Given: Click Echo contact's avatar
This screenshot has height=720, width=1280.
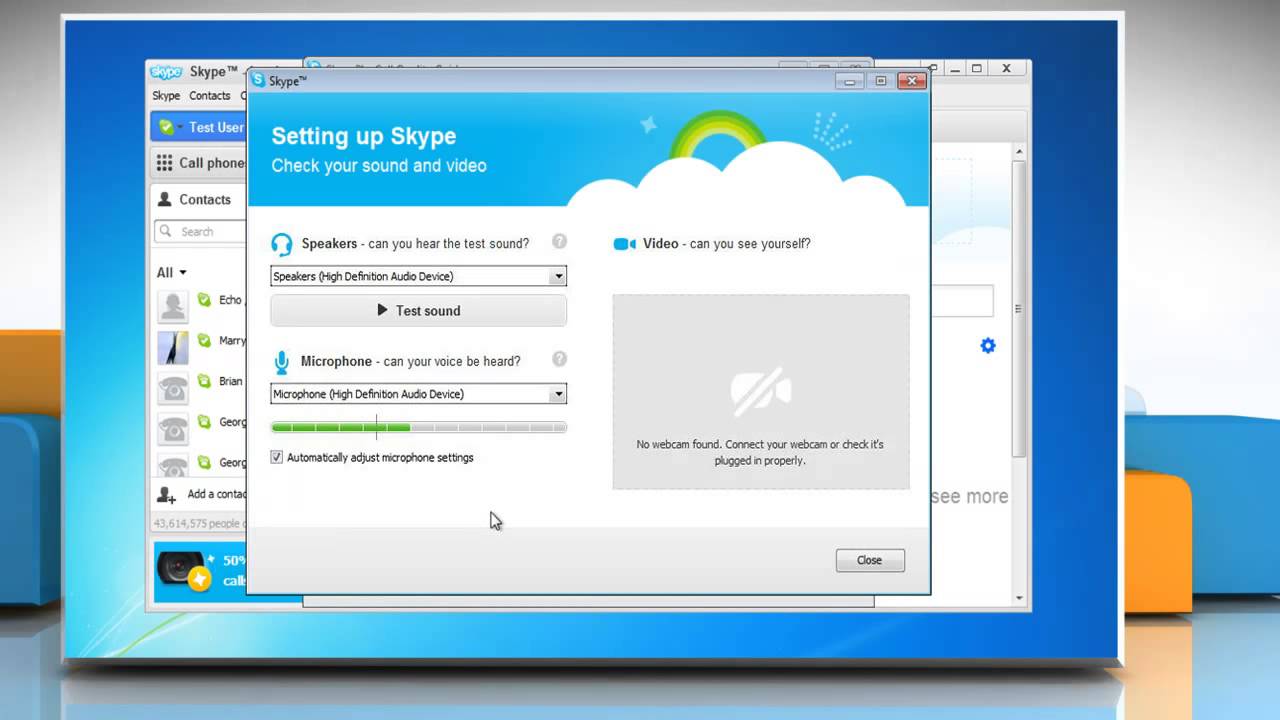Looking at the screenshot, I should click(173, 307).
